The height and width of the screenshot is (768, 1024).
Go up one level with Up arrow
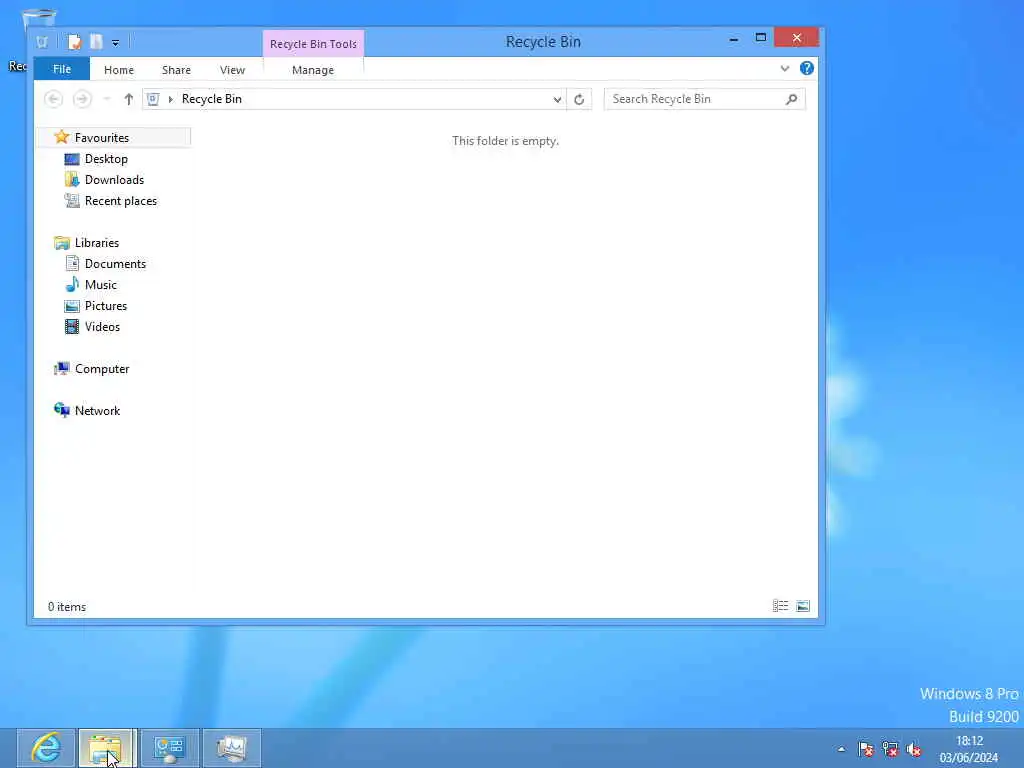(129, 99)
